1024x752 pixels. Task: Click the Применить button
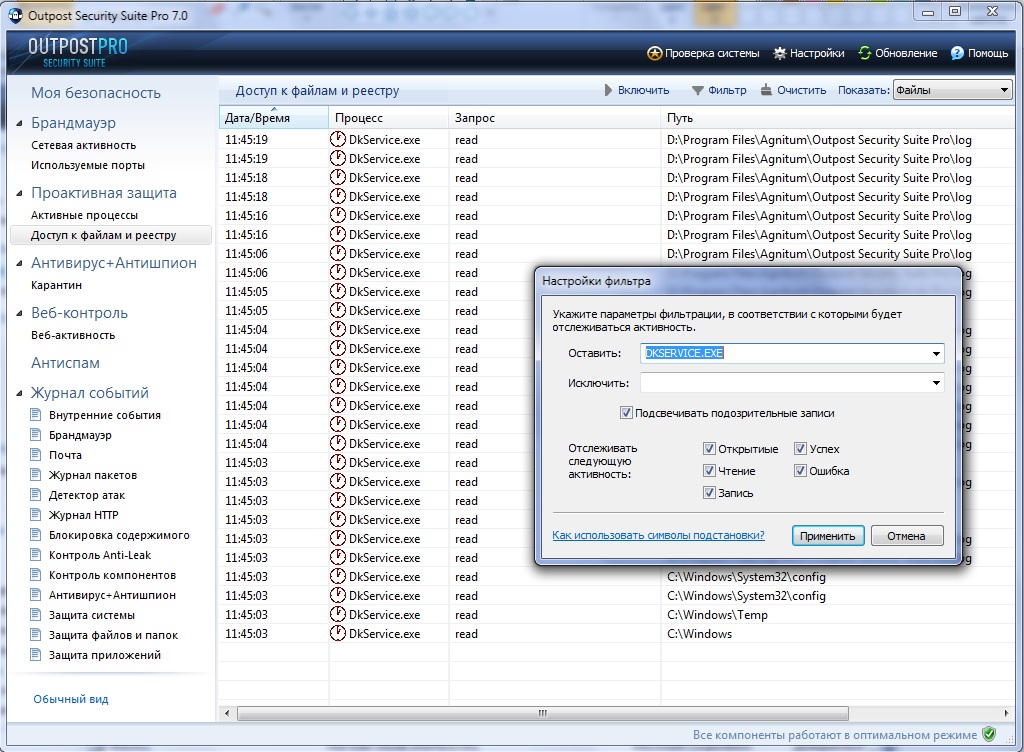(827, 536)
